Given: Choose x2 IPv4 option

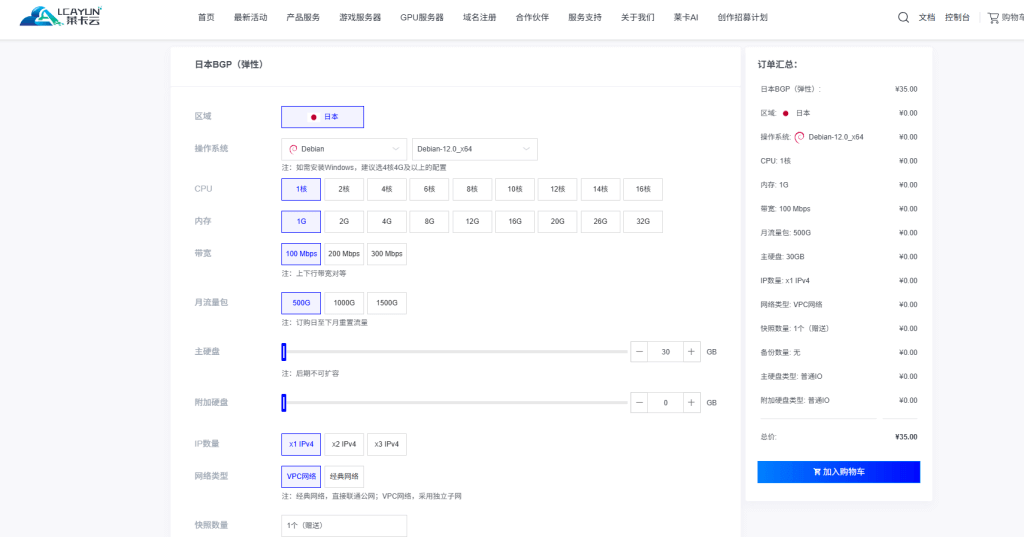Looking at the screenshot, I should (344, 444).
